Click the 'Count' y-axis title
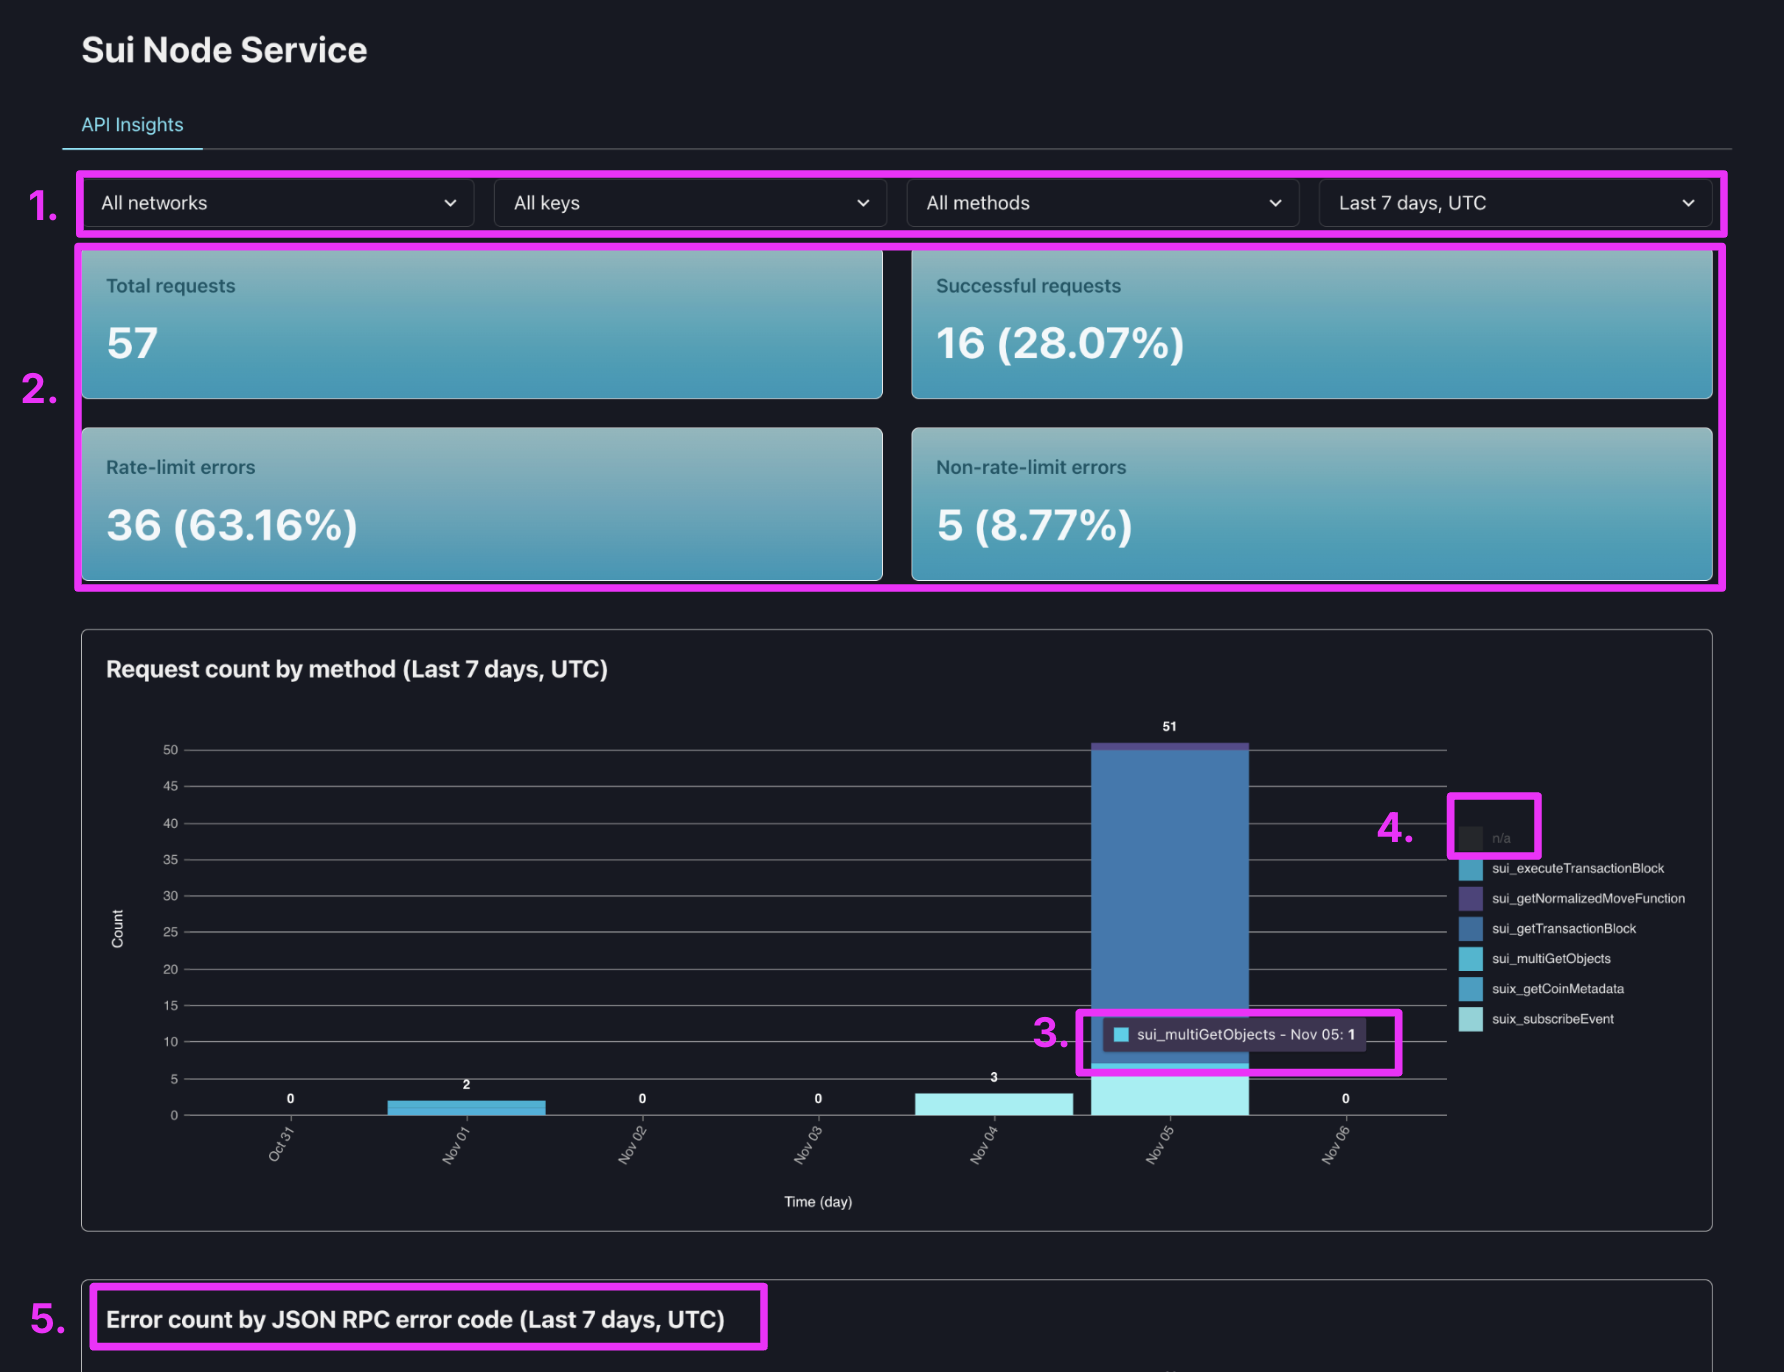Viewport: 1784px width, 1372px height. click(x=117, y=929)
